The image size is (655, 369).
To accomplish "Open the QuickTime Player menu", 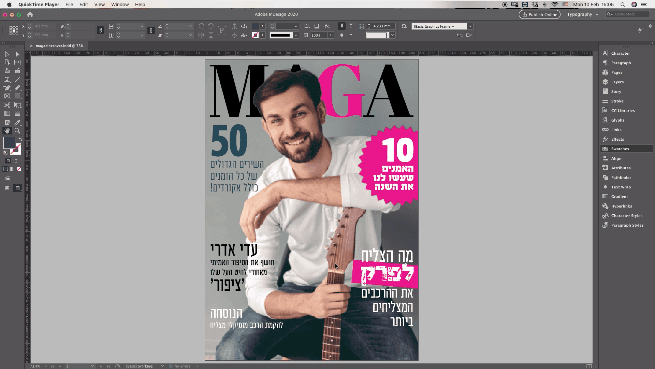I will point(39,4).
